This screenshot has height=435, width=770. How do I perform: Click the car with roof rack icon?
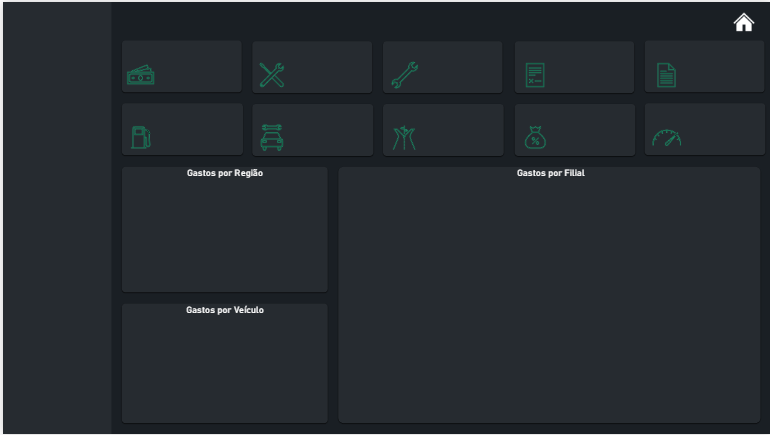tap(272, 137)
